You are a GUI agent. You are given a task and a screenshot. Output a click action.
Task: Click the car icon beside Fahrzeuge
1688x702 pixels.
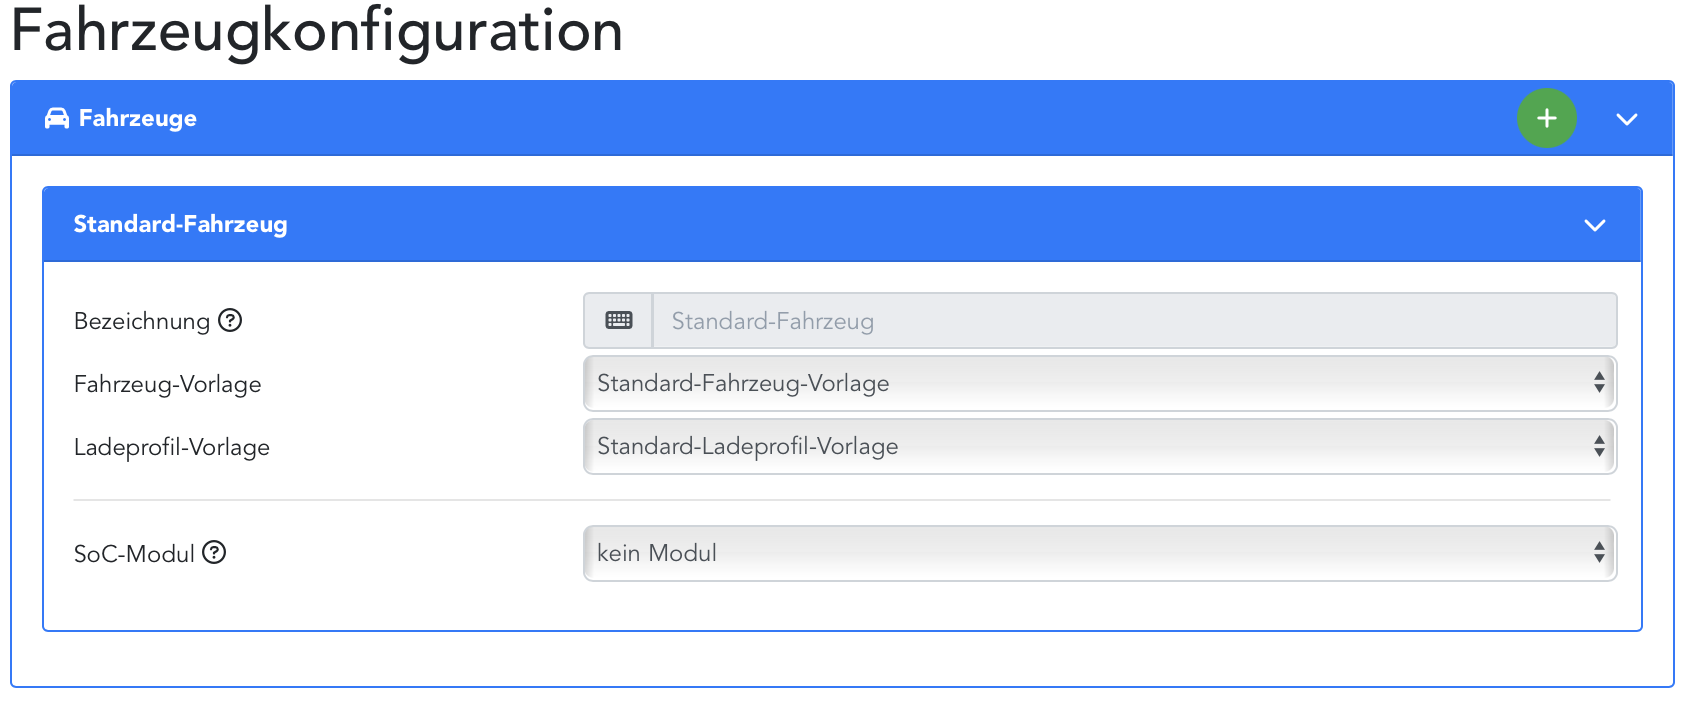[57, 119]
